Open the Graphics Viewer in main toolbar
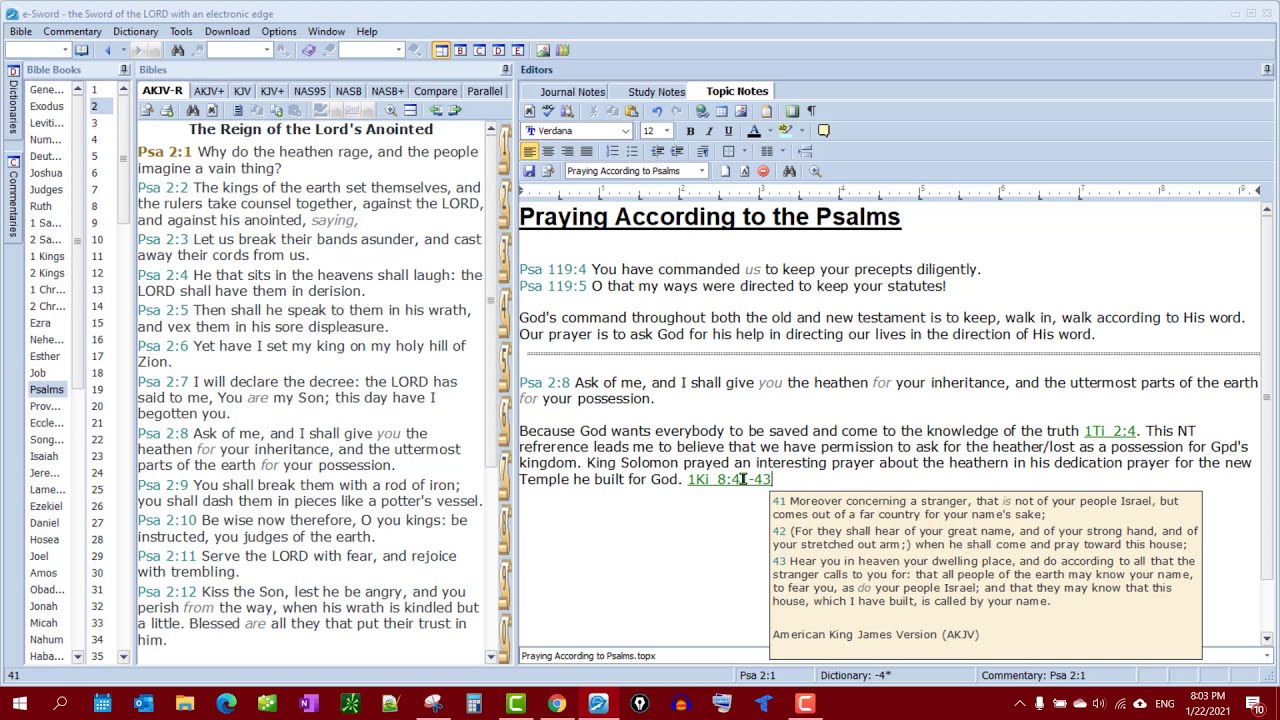The width and height of the screenshot is (1280, 720). [x=543, y=50]
